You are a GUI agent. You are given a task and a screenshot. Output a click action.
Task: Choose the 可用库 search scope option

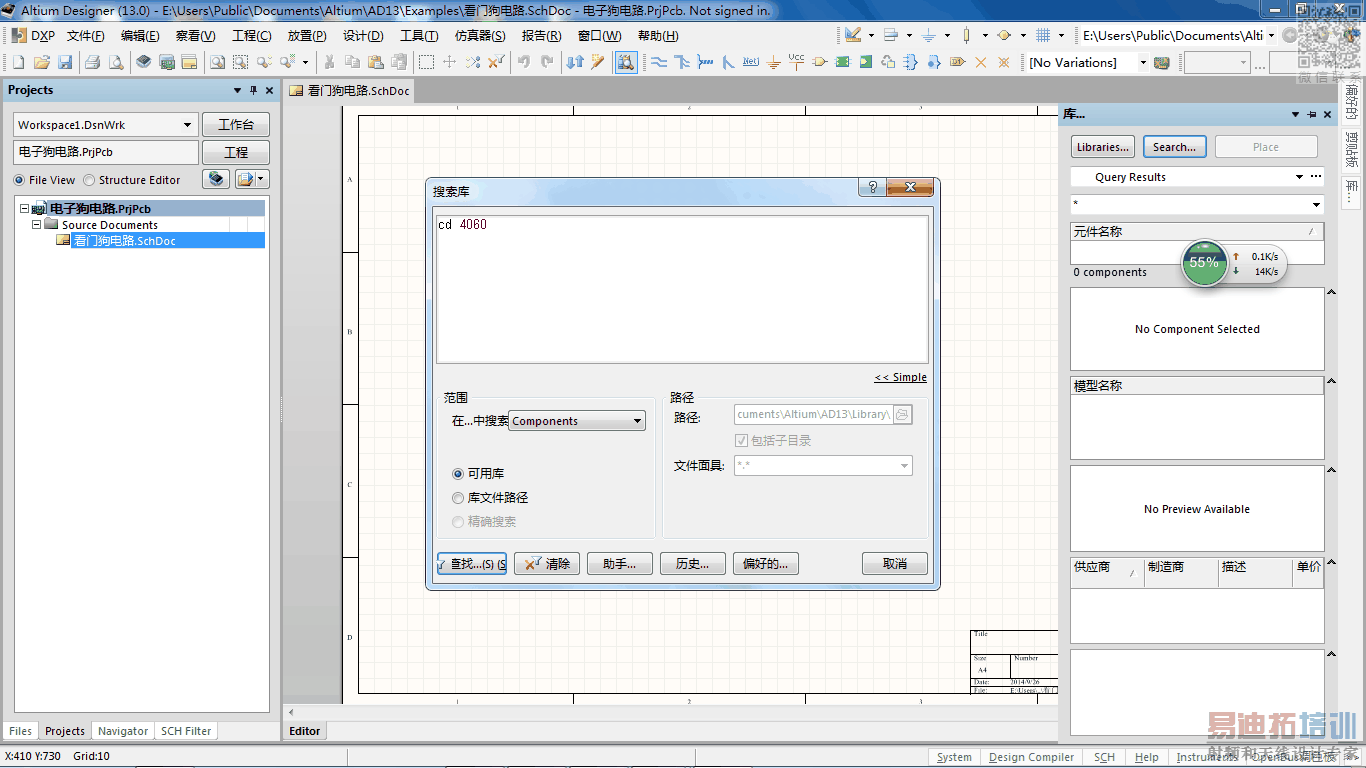pos(458,474)
